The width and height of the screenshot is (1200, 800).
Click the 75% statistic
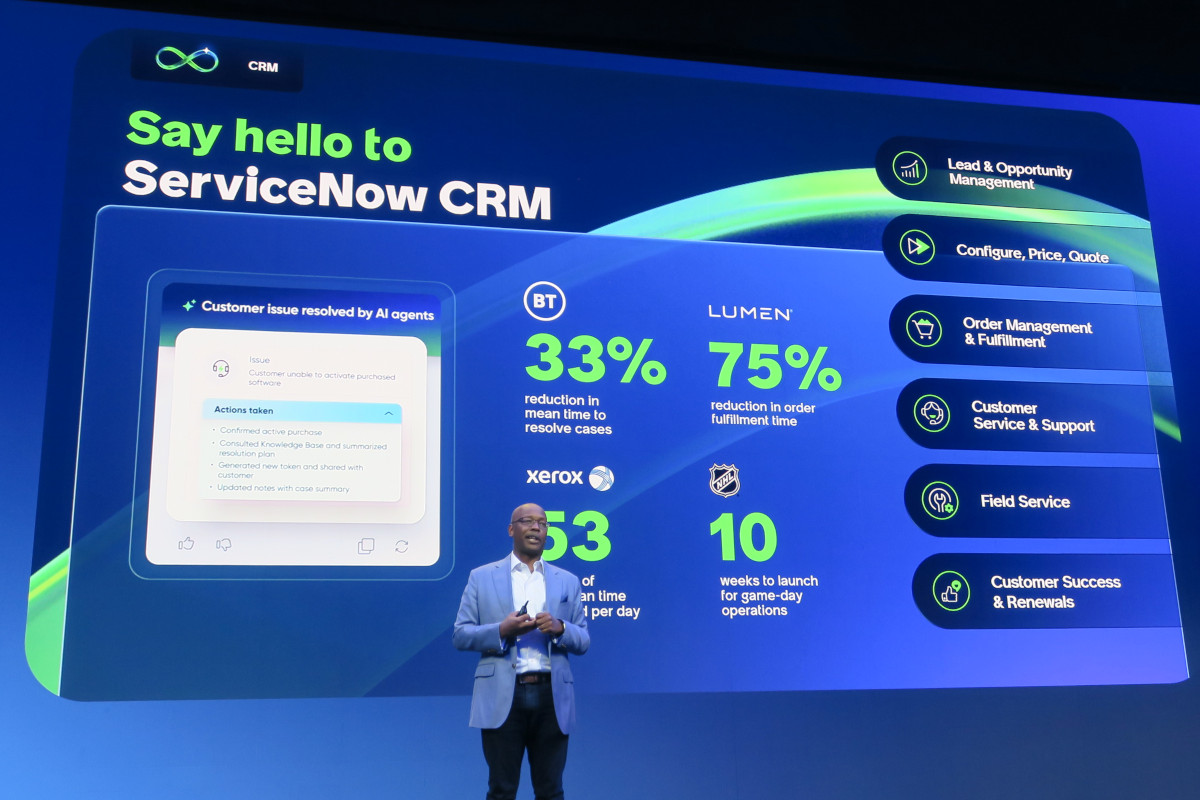[775, 367]
